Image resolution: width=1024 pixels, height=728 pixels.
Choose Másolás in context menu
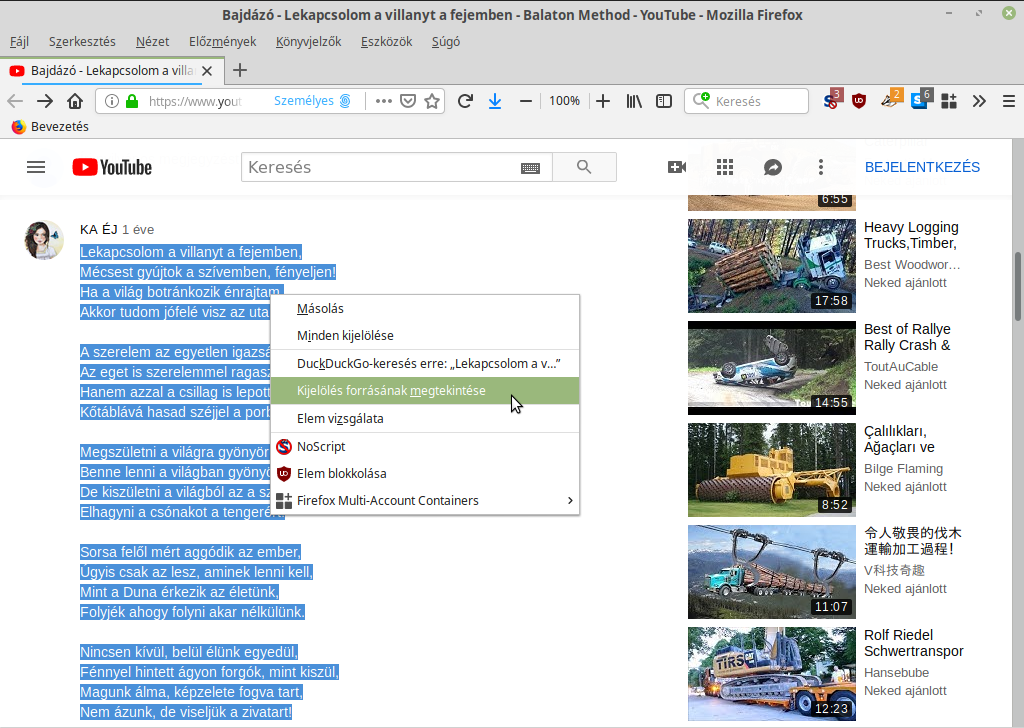[x=425, y=308]
